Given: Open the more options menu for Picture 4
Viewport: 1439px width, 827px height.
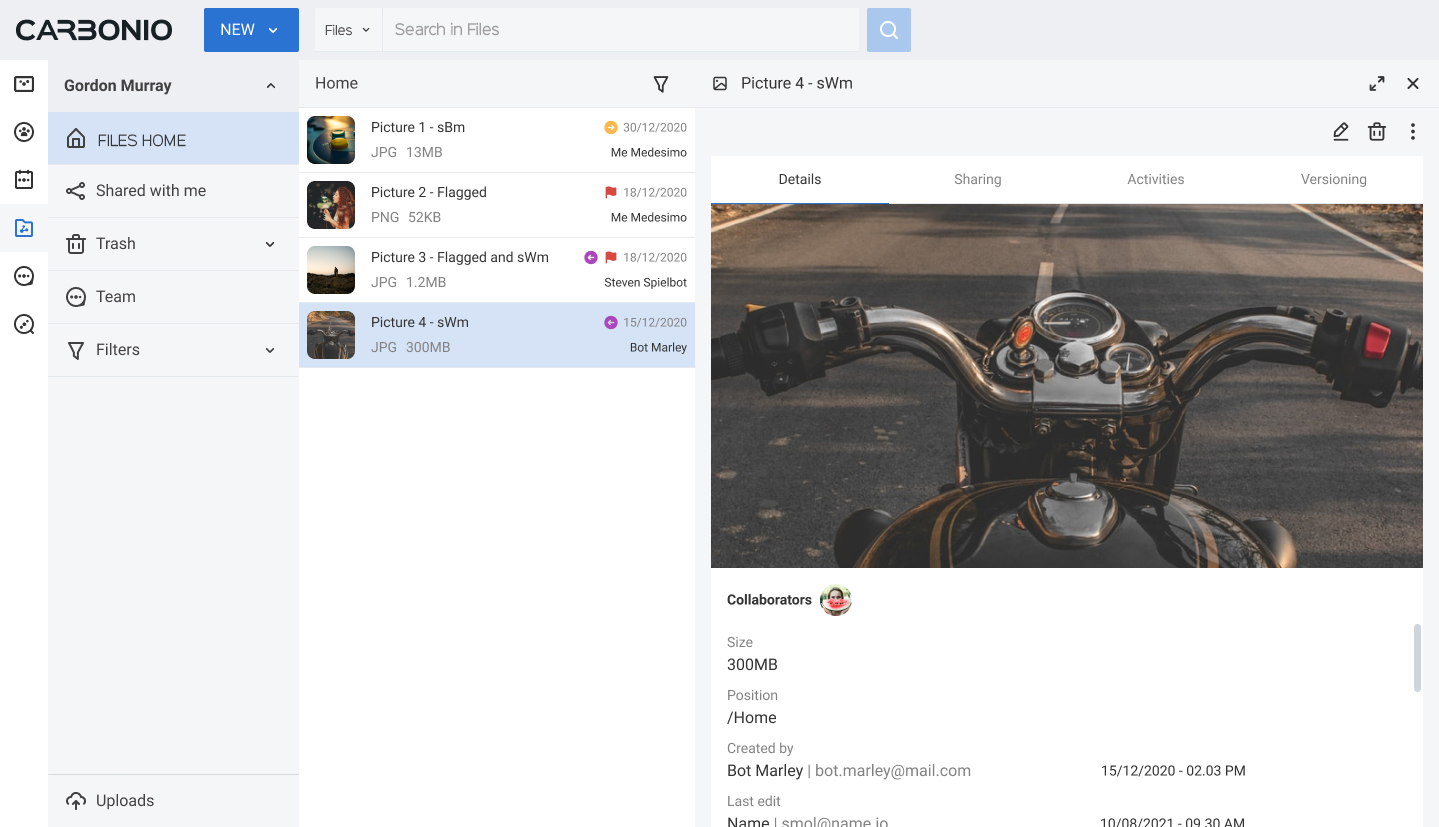Looking at the screenshot, I should coord(1413,131).
